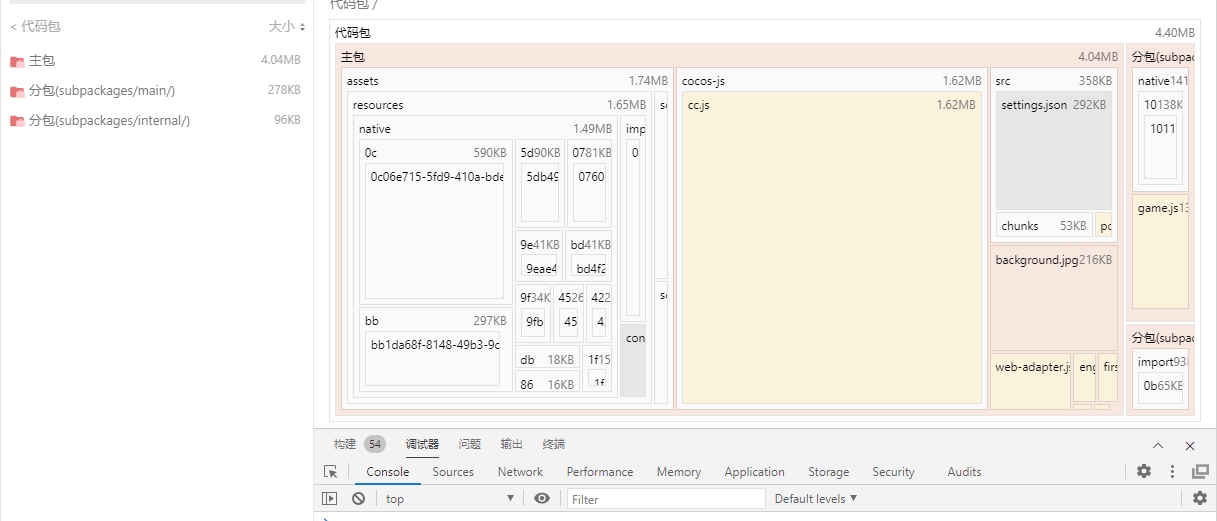Click the 构建 tab's 54 badge

coord(374,444)
